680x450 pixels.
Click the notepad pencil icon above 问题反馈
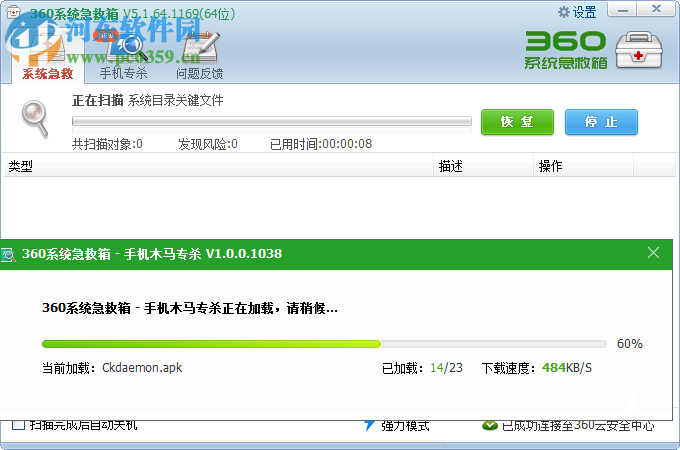tap(202, 46)
